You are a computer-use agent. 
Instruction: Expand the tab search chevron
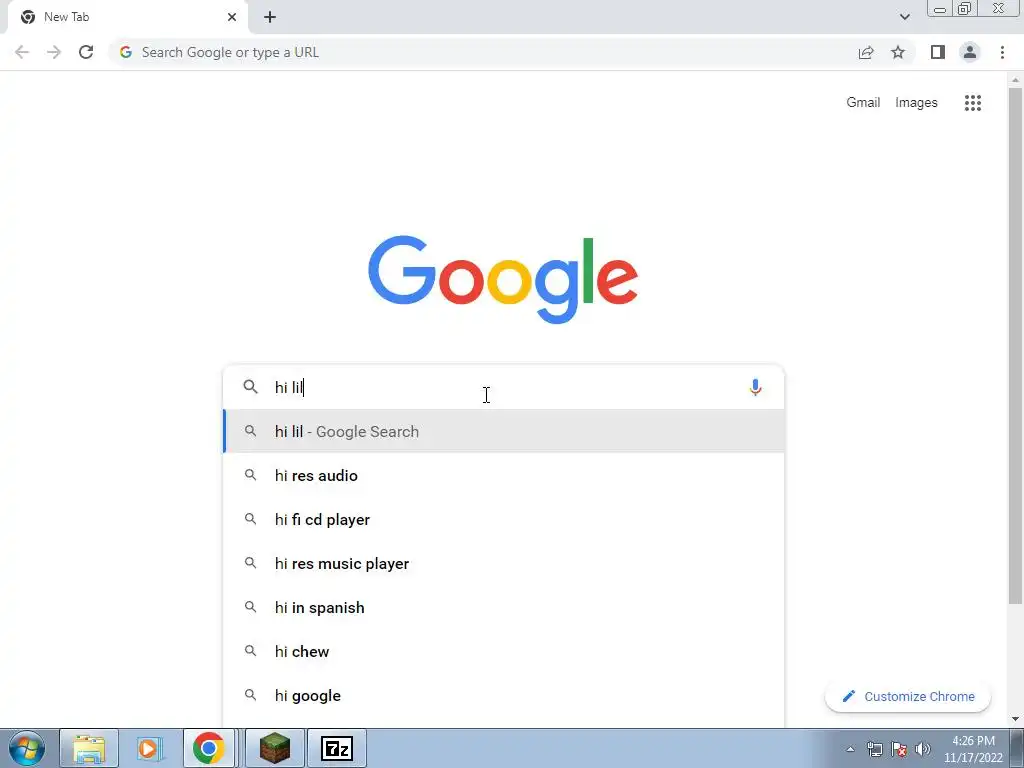click(904, 17)
